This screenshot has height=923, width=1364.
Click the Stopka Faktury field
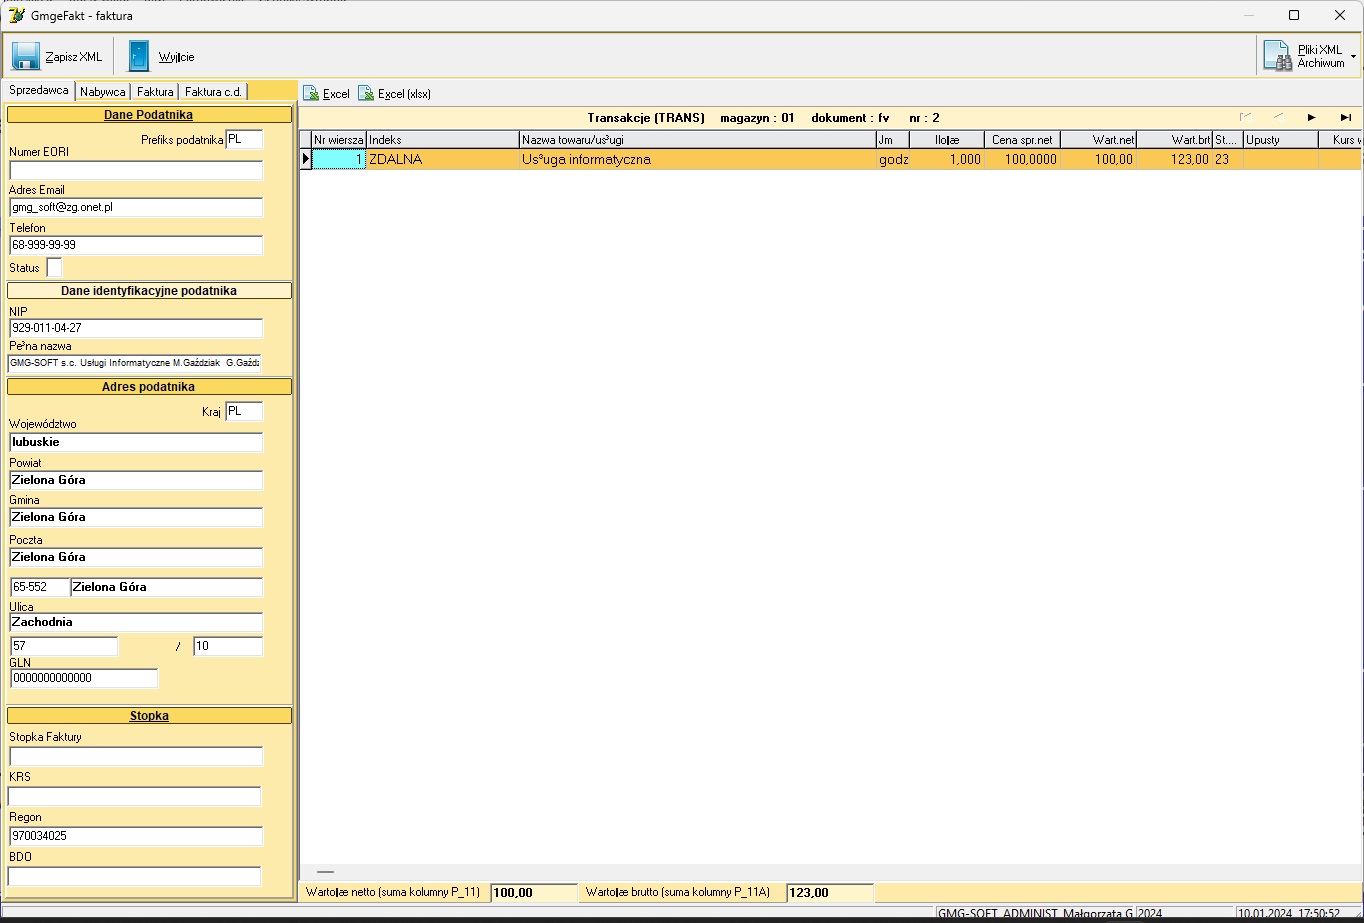point(136,756)
